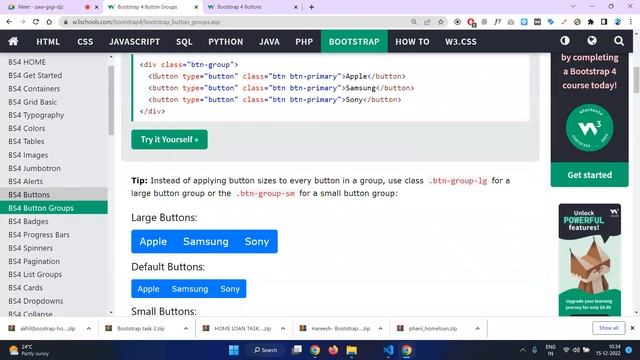Open menu arrow for HOME LOAN TASK zip
This screenshot has height=360, width=640.
point(283,329)
